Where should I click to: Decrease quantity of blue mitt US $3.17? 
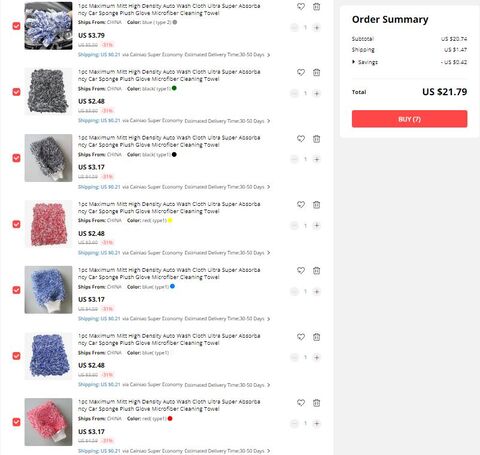(294, 292)
